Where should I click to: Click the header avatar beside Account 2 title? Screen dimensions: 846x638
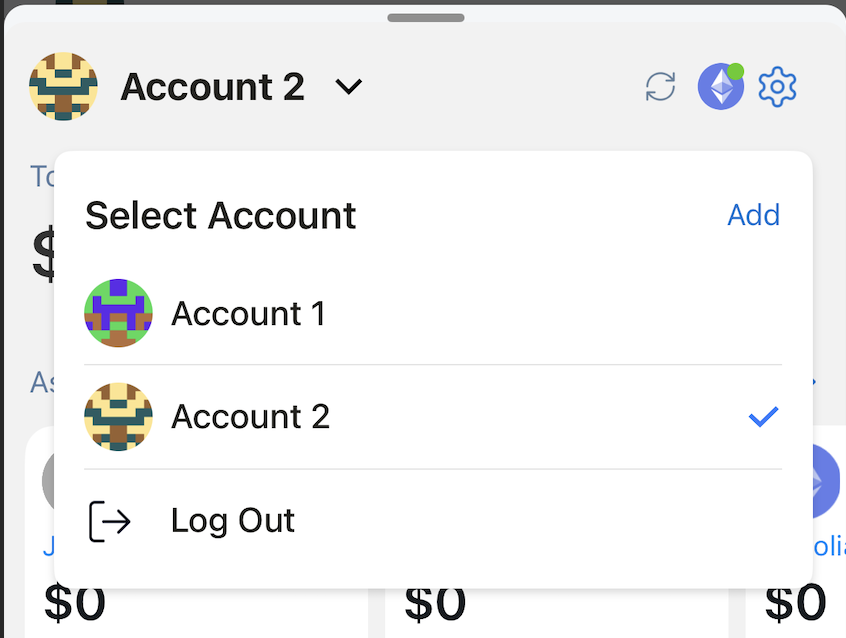tap(63, 87)
